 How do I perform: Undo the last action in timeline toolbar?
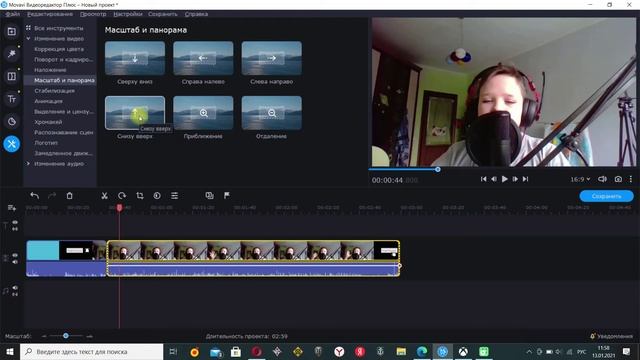tap(35, 196)
